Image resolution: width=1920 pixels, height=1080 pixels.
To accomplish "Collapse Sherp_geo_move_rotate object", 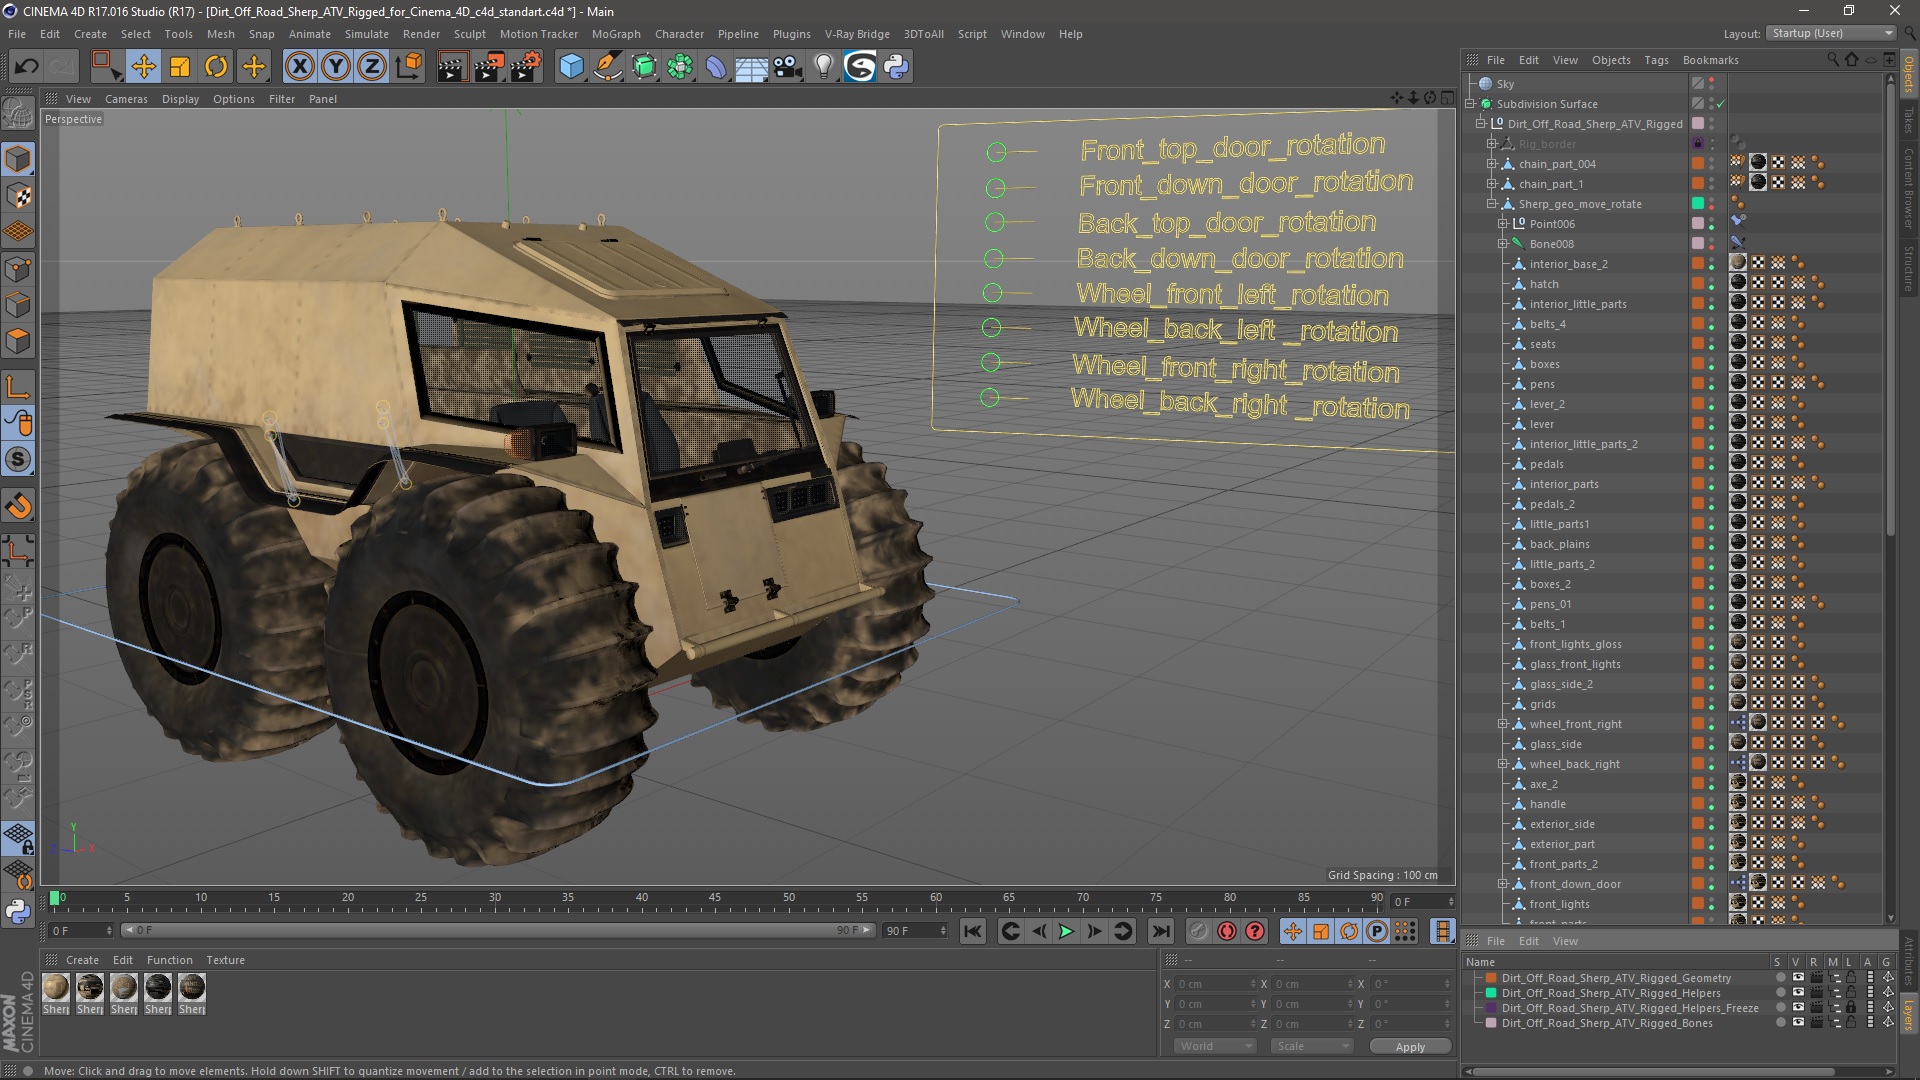I will pyautogui.click(x=1492, y=204).
